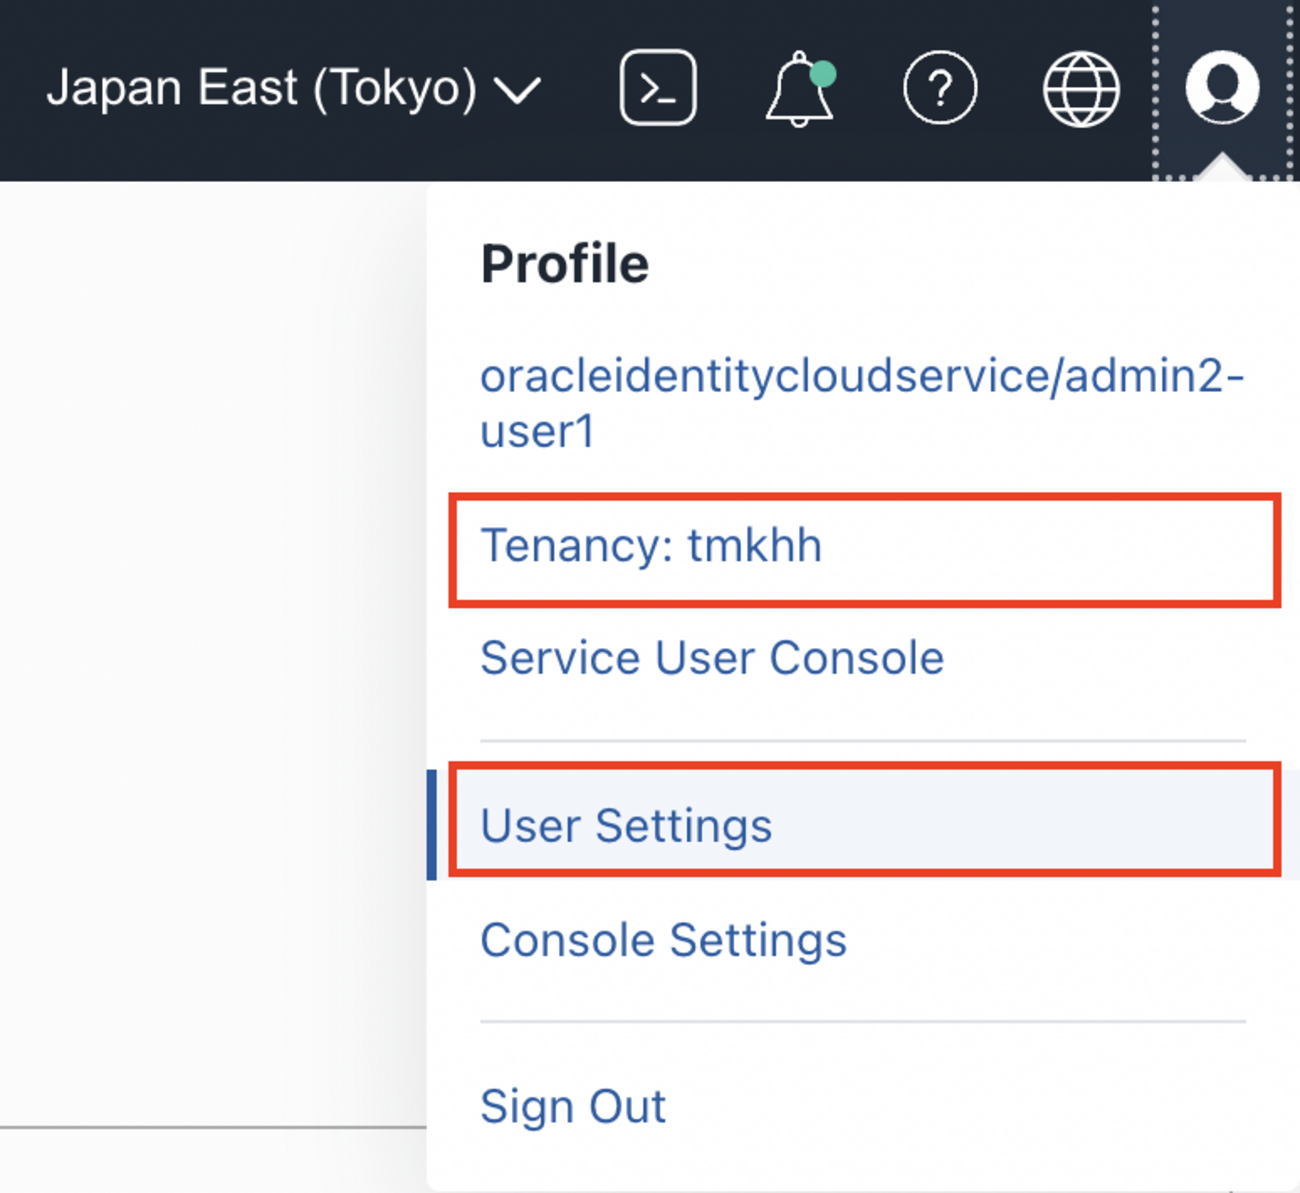
Task: Click the blue bar beside User Settings
Action: tap(432, 825)
